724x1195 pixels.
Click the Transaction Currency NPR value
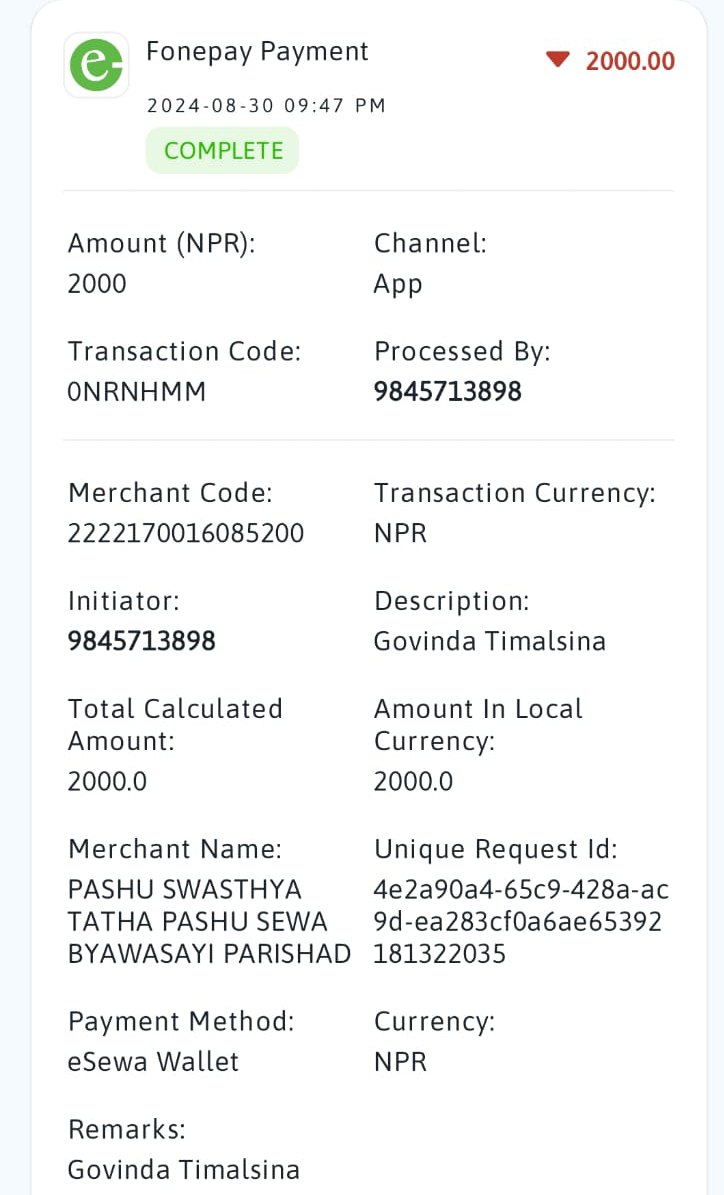[400, 533]
